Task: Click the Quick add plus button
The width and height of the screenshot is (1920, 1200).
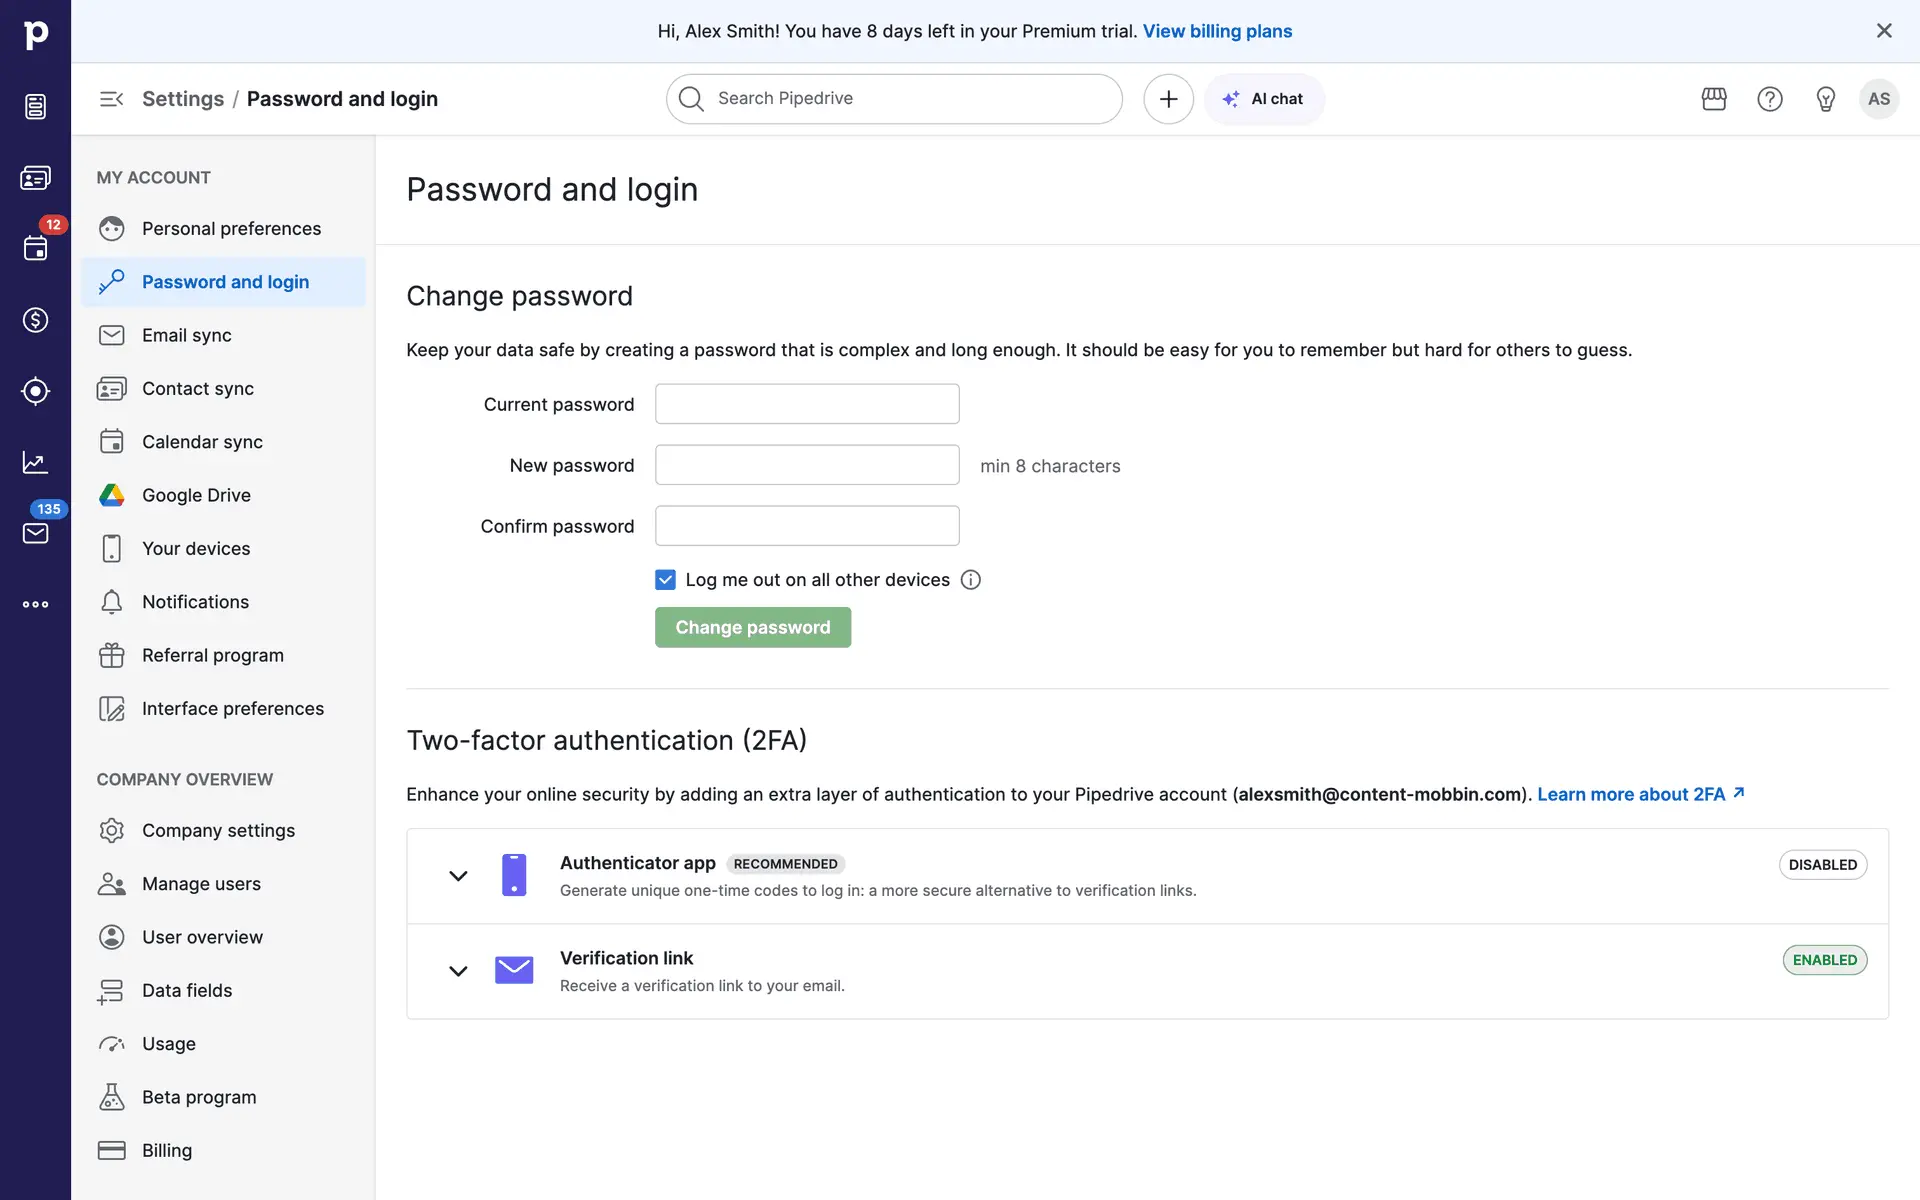Action: [1168, 99]
